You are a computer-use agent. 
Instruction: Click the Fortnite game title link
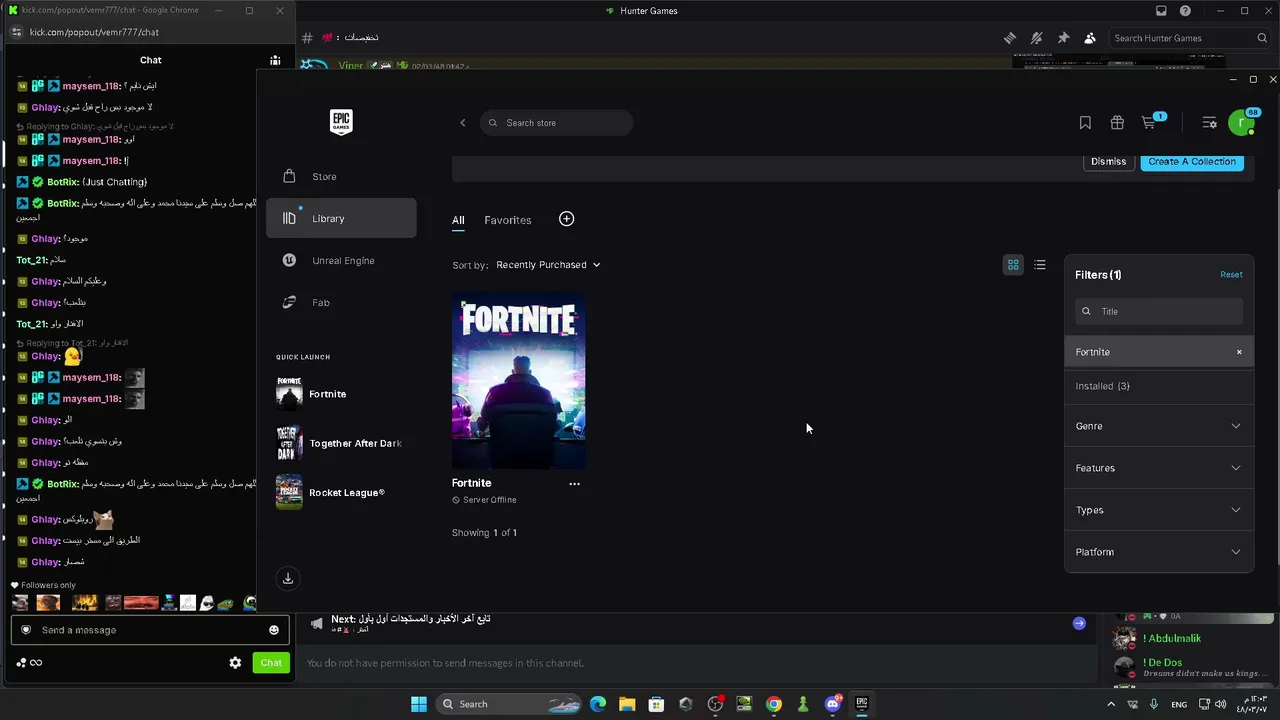pyautogui.click(x=472, y=483)
